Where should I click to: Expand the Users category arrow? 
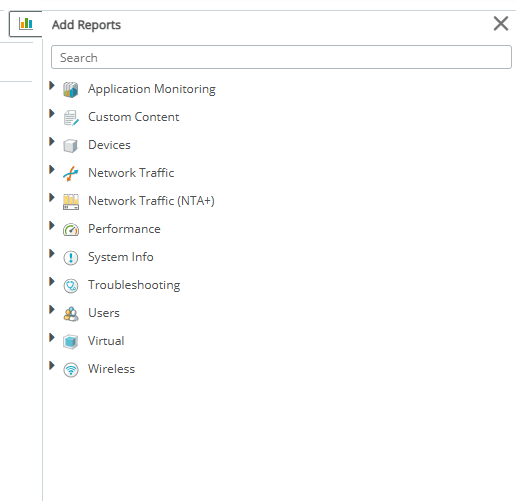[x=52, y=310]
